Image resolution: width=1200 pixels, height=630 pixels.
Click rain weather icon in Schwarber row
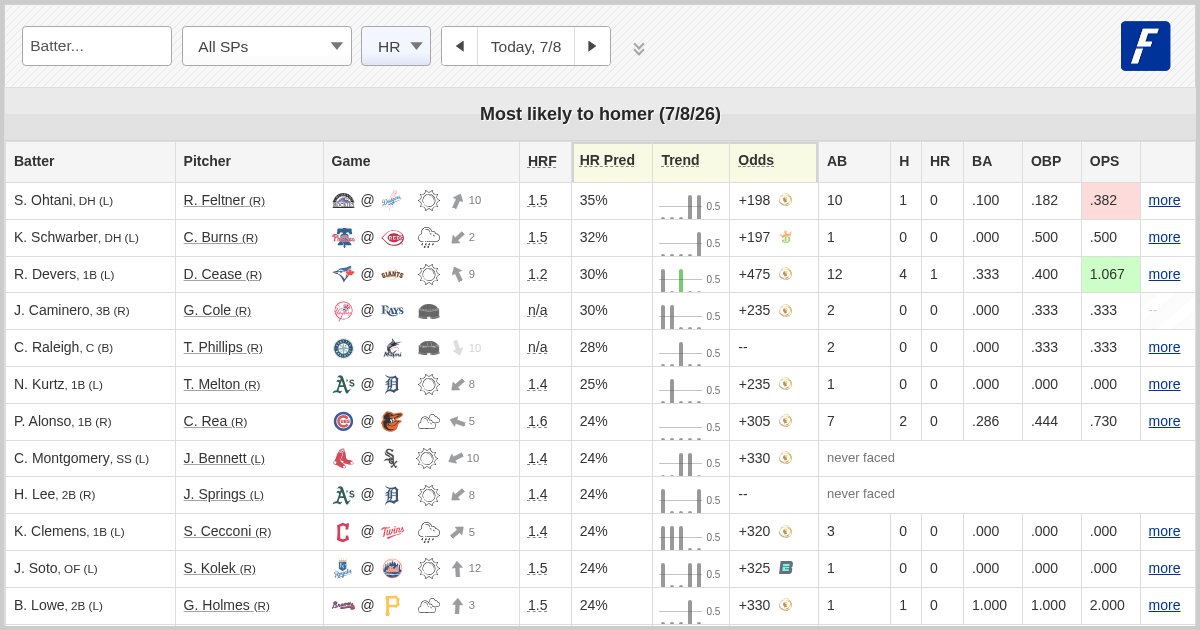pos(429,237)
